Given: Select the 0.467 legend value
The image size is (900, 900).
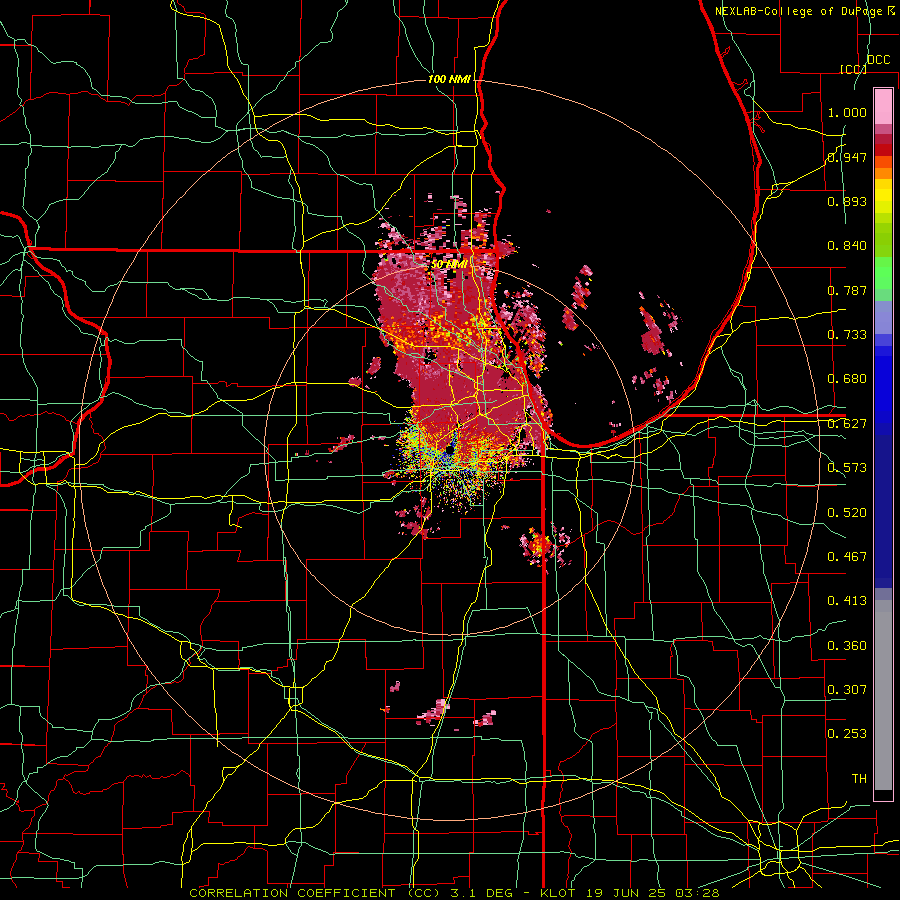Looking at the screenshot, I should pyautogui.click(x=847, y=557).
